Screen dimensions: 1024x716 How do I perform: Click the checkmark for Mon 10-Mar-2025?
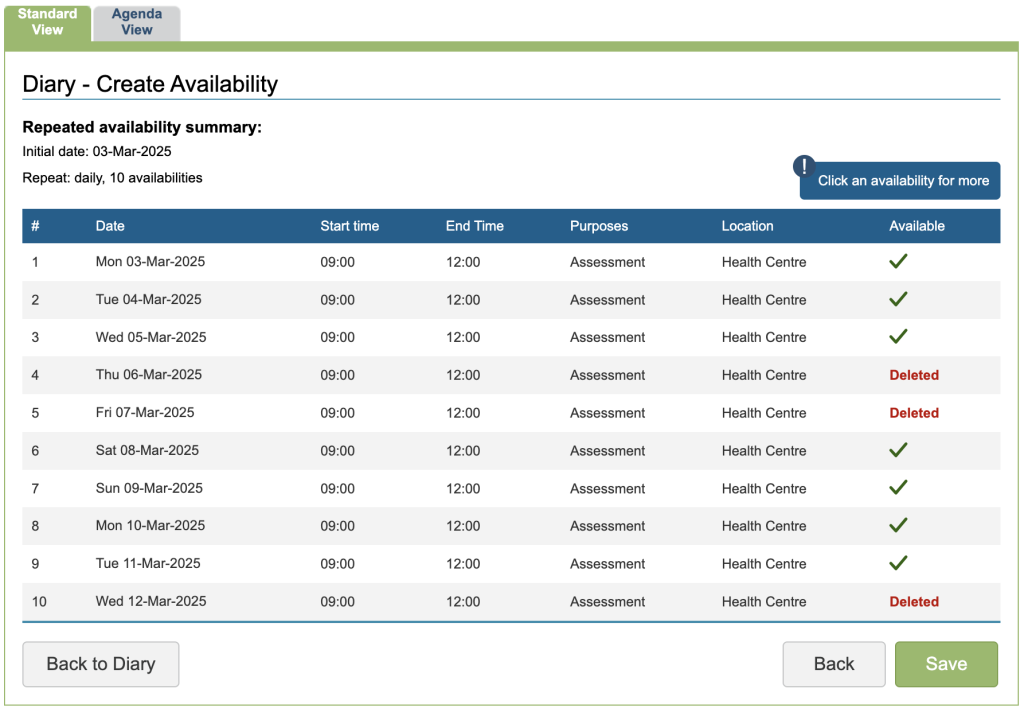pos(898,525)
